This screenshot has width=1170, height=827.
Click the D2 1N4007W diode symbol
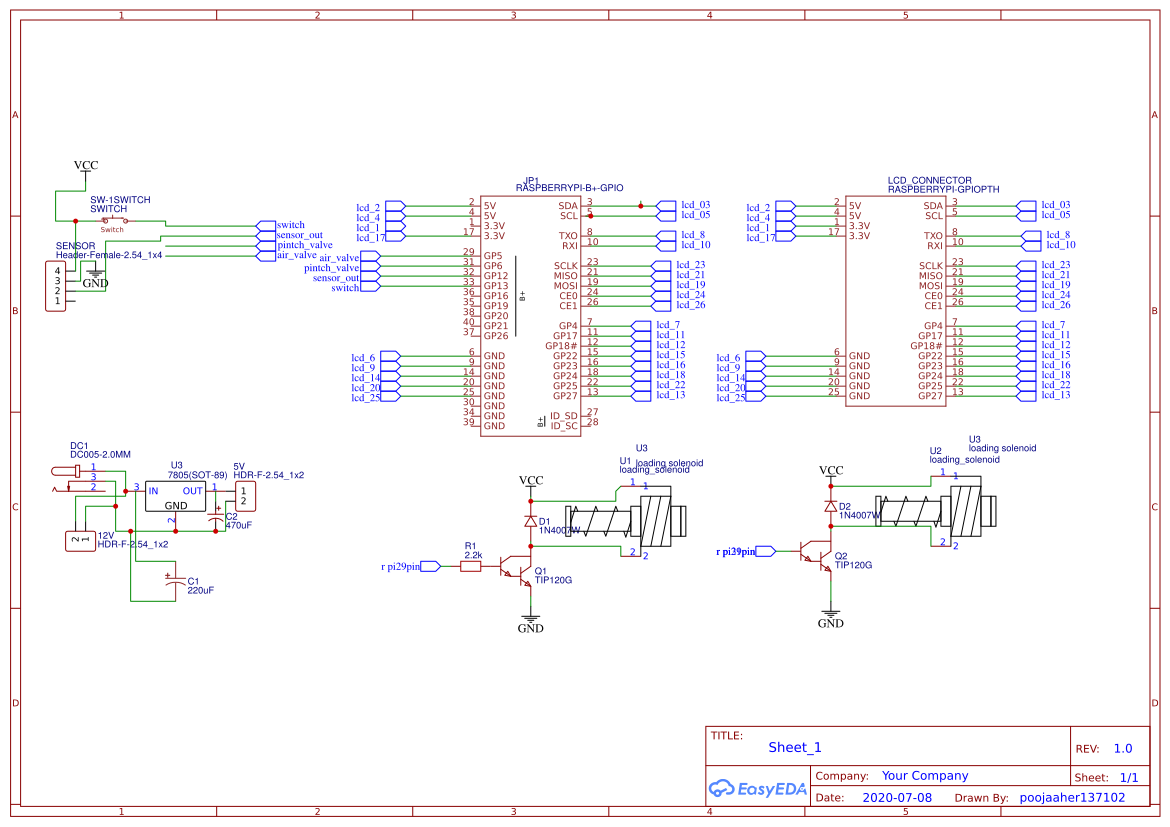click(x=830, y=506)
